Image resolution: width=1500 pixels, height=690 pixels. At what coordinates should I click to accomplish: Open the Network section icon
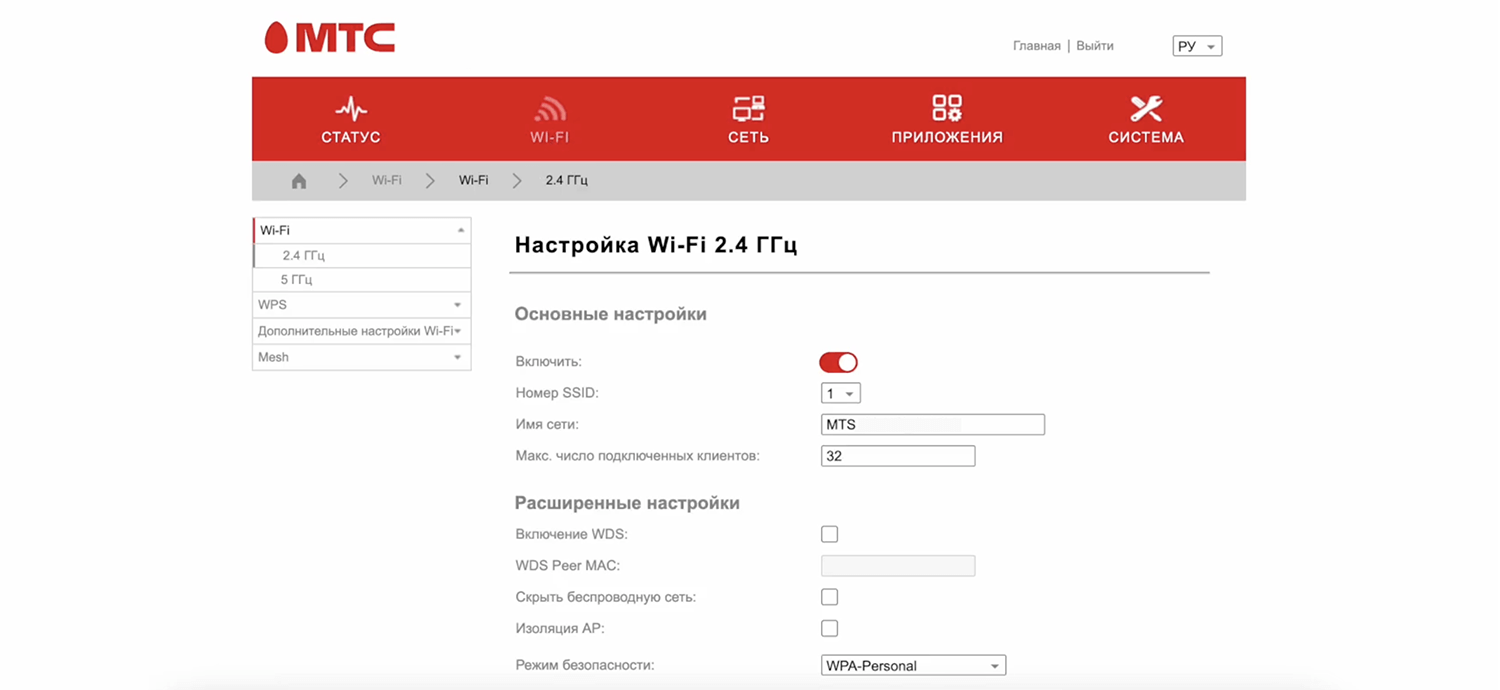[x=748, y=108]
